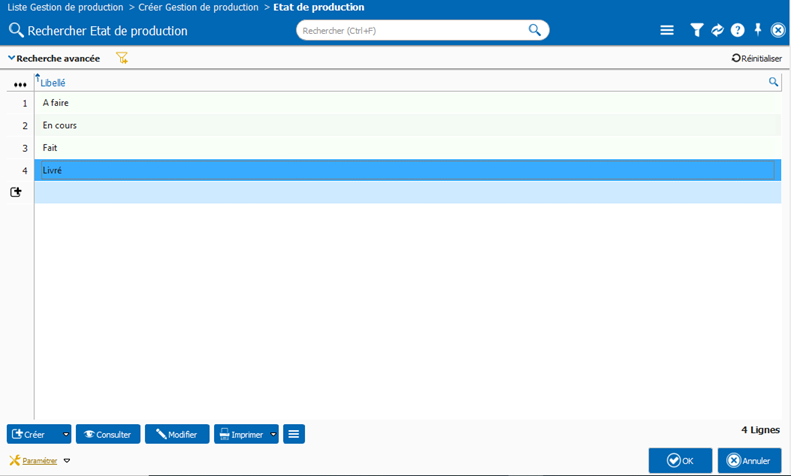Go to Créer Gestion de production breadcrumb
The width and height of the screenshot is (791, 476).
[x=200, y=7]
